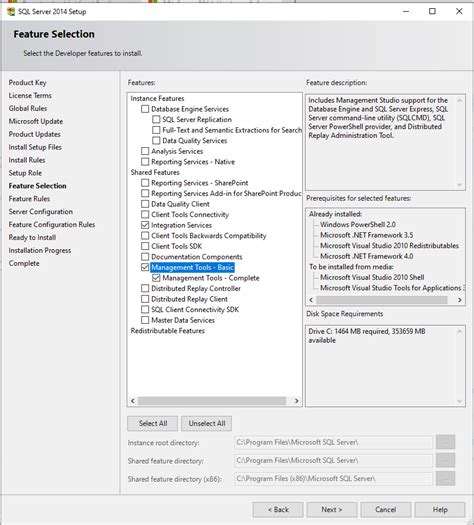Open setup Help
Screen dimensions: 474x525
440,510
